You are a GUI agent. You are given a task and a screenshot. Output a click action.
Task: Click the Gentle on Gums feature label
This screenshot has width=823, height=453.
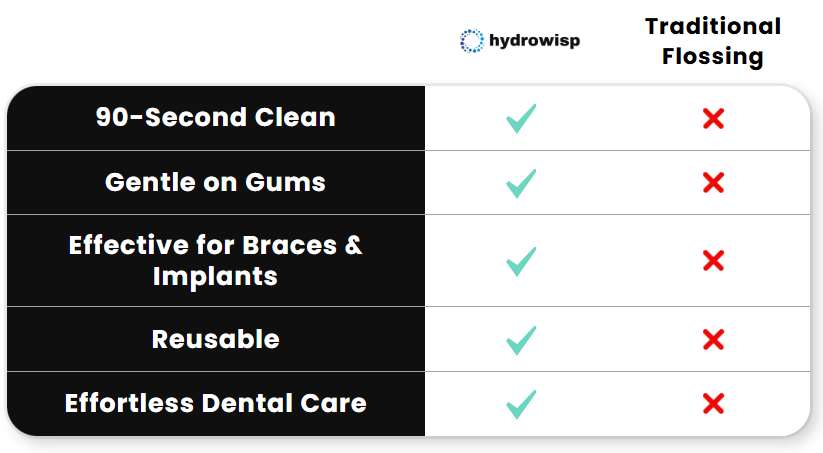[215, 183]
